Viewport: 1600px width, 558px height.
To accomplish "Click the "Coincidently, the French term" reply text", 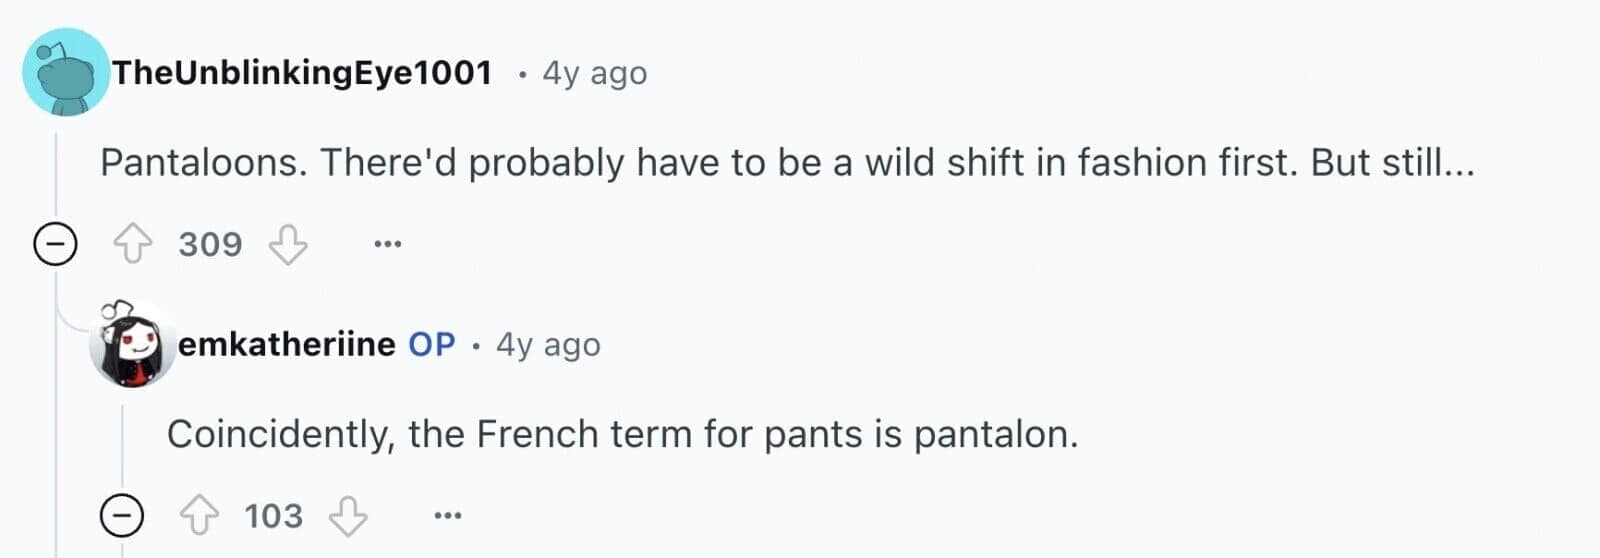I will [x=622, y=434].
